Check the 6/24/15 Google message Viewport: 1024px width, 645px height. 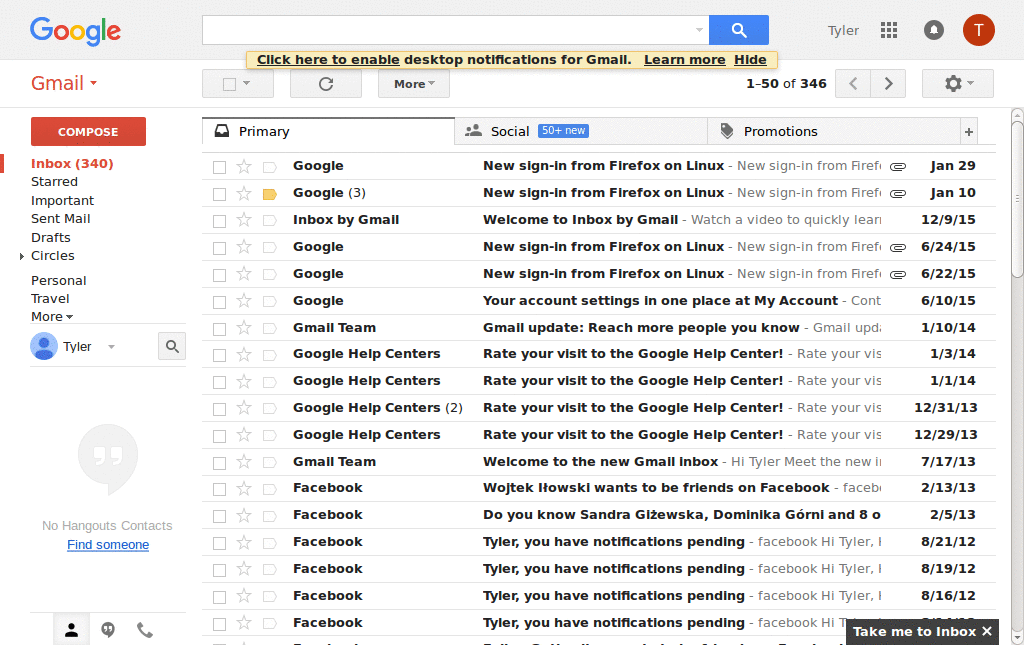(219, 248)
